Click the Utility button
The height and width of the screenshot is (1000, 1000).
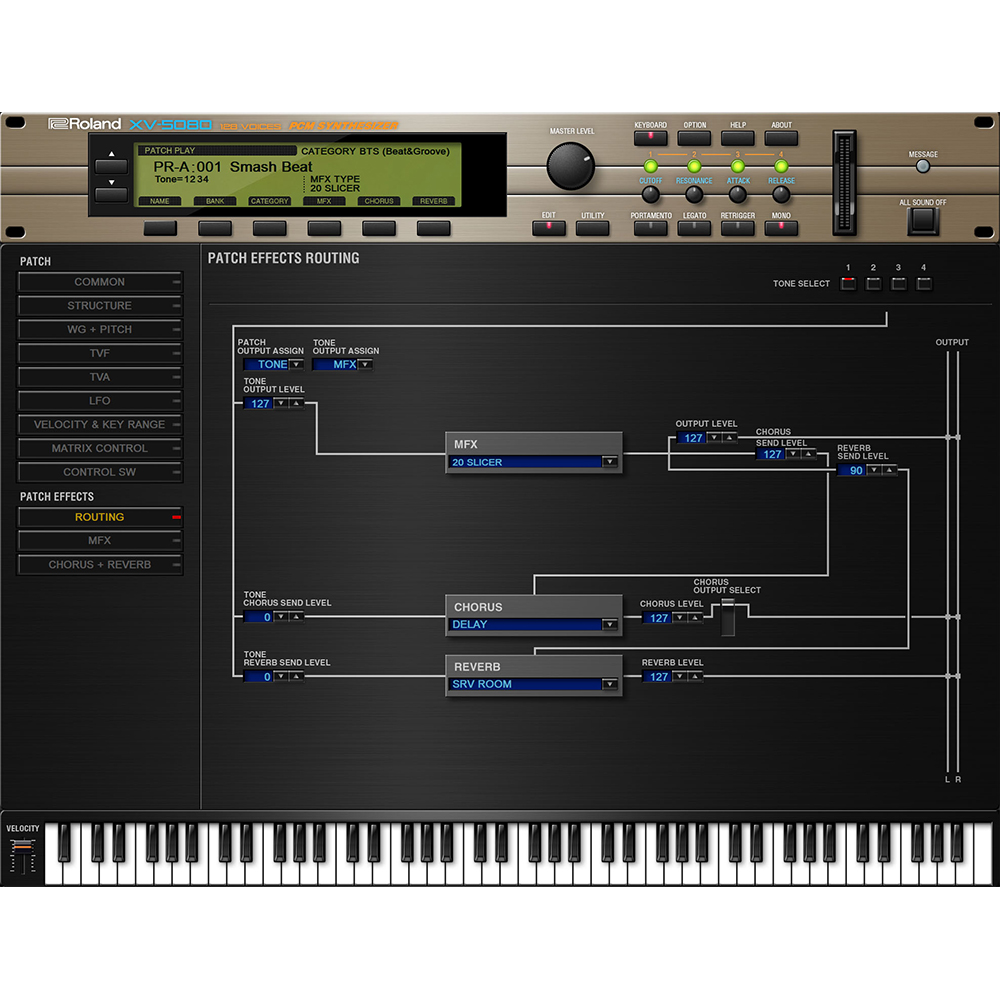[592, 228]
